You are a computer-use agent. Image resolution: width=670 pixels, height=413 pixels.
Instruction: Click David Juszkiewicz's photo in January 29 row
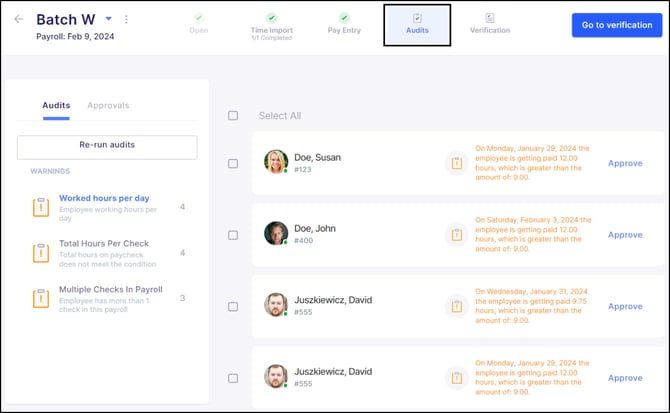(x=276, y=376)
